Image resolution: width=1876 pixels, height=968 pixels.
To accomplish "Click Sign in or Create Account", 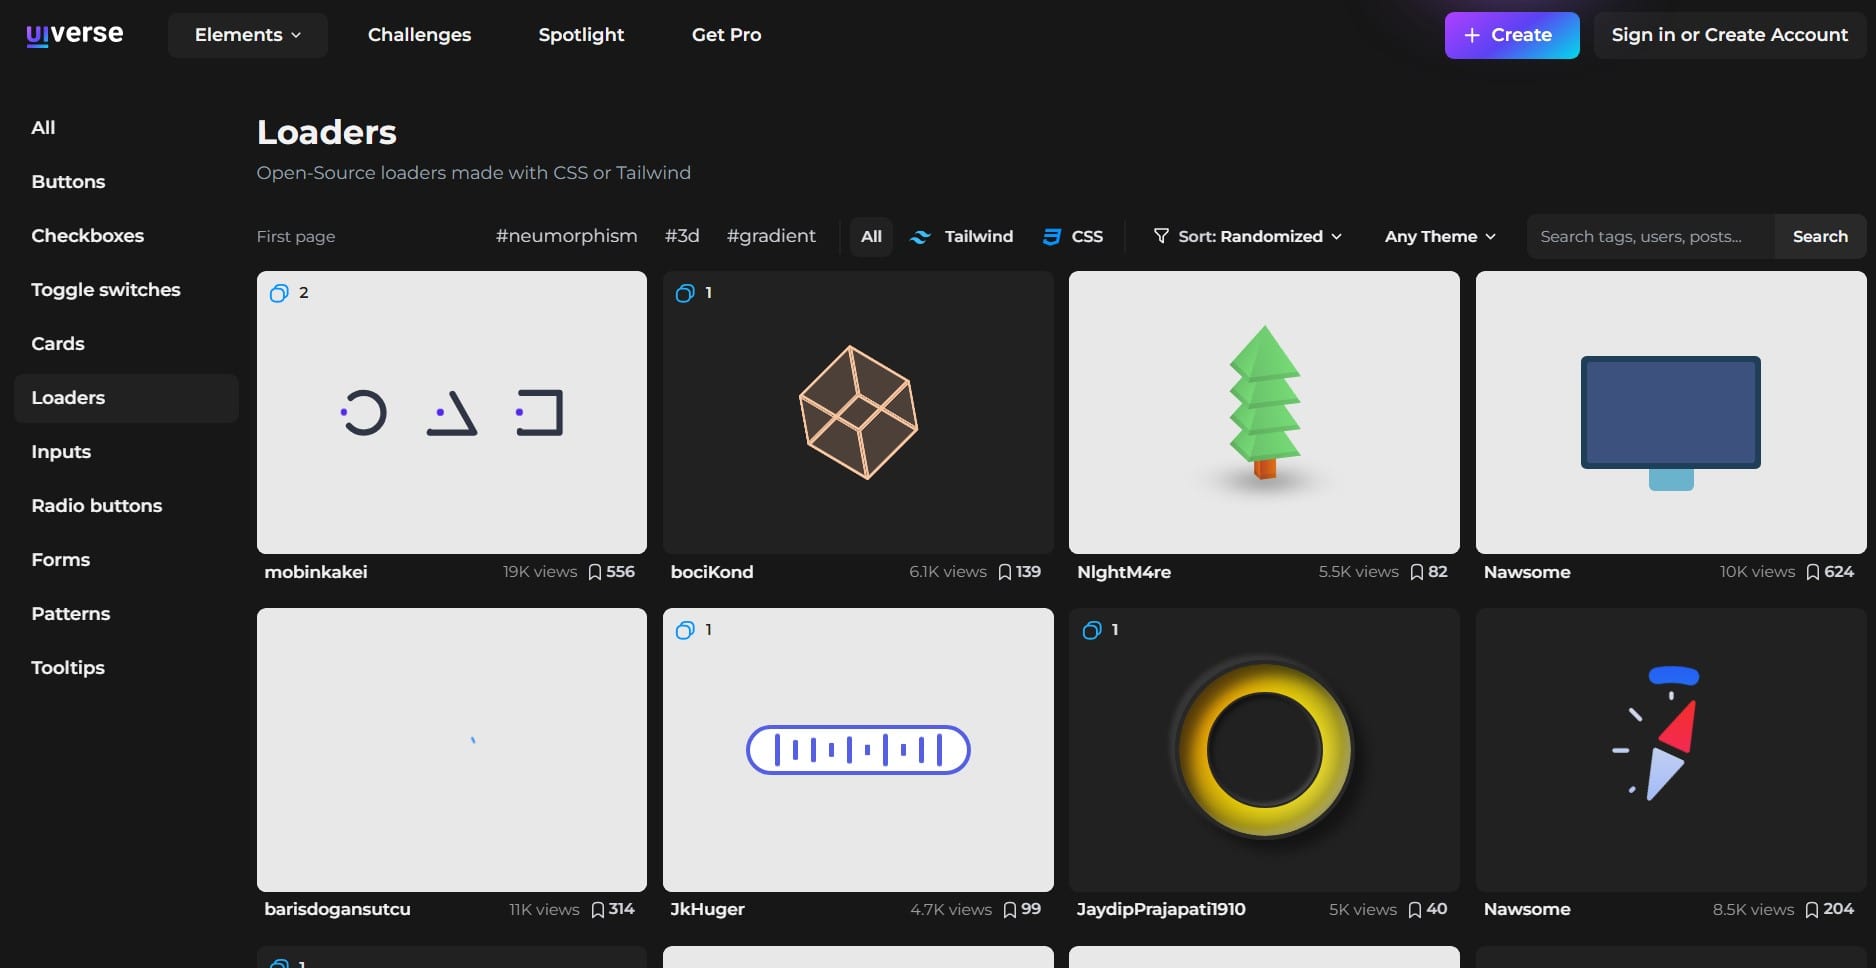I will (x=1729, y=34).
